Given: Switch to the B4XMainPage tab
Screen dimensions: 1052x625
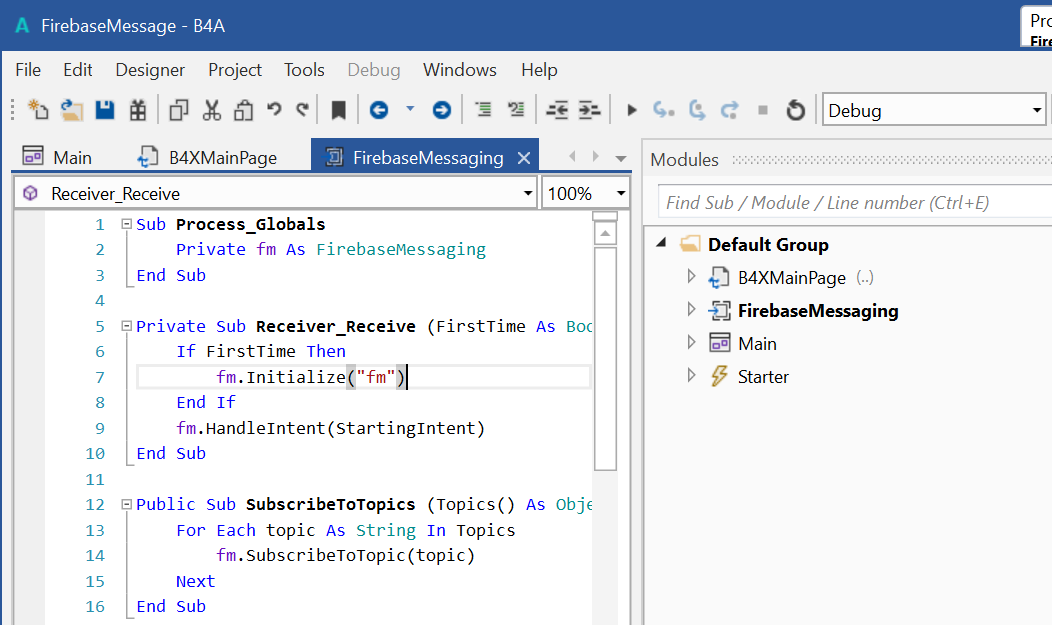Looking at the screenshot, I should point(222,158).
